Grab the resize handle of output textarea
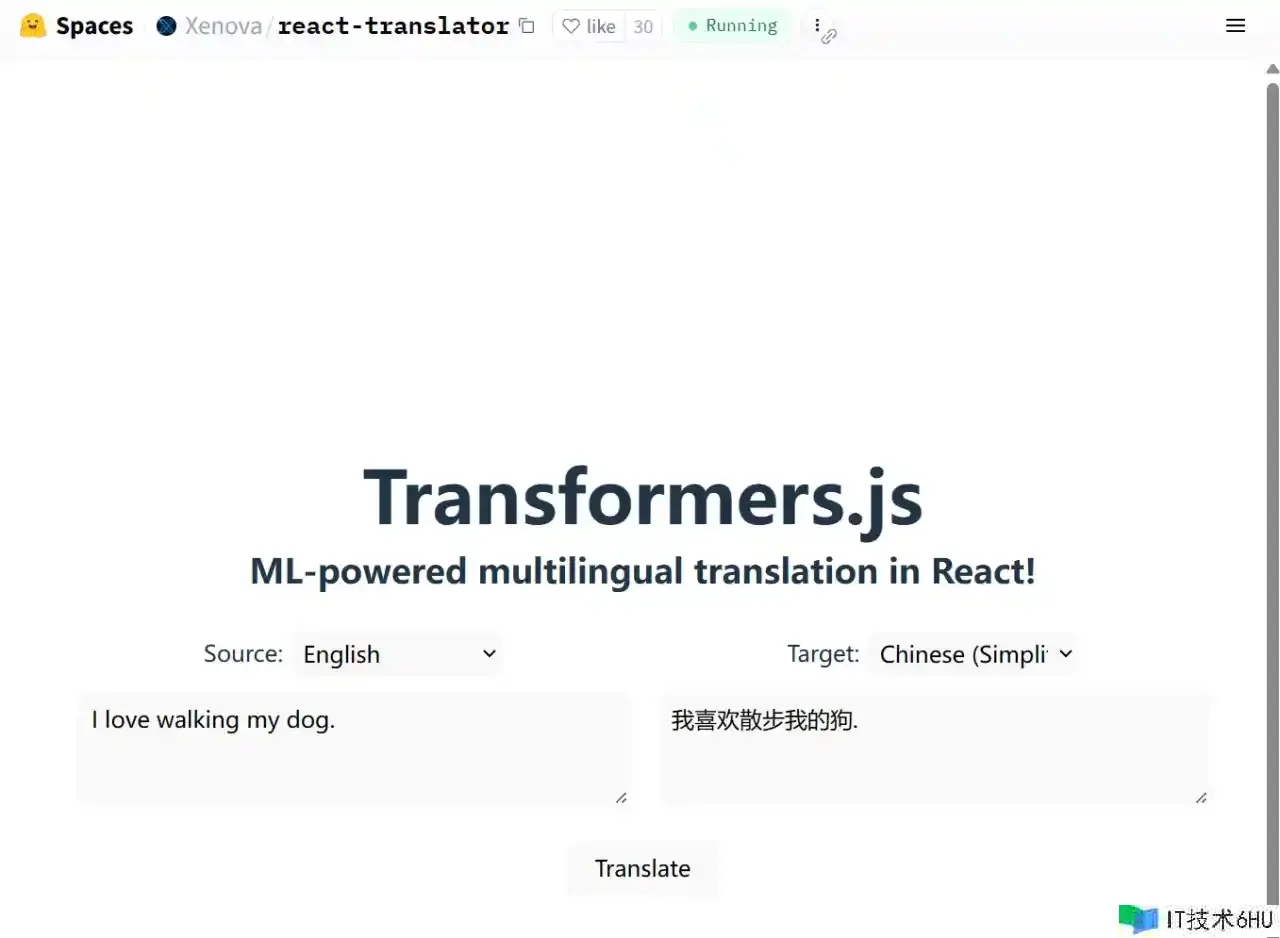 coord(1201,797)
